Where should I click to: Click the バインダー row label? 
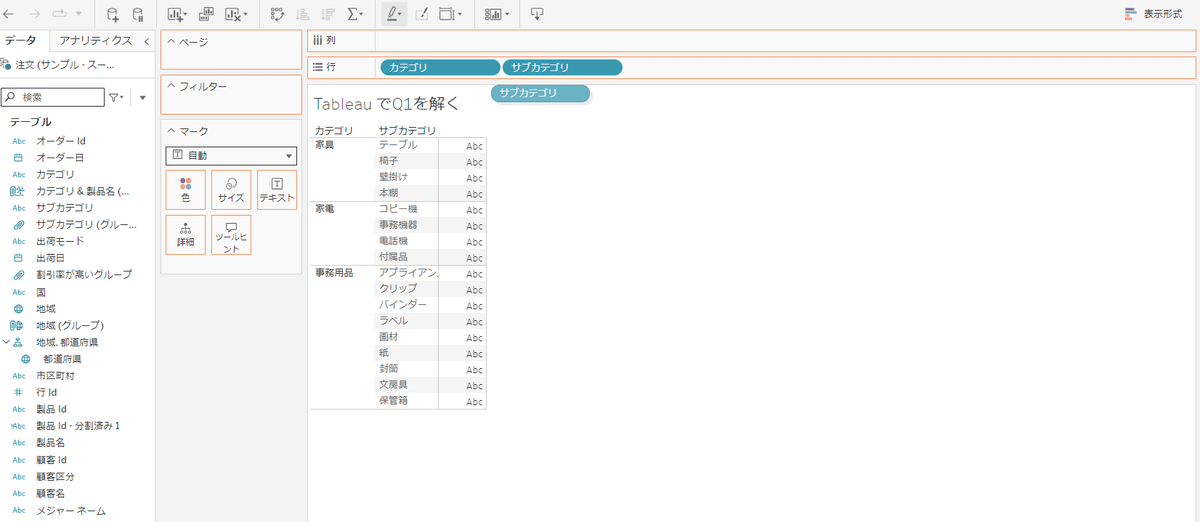[x=403, y=304]
